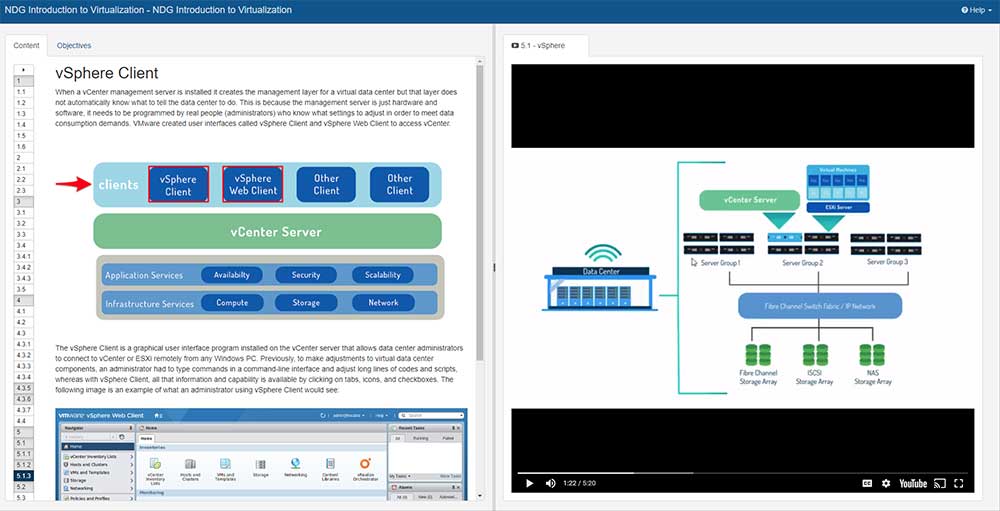Click the up arrow atop section list
This screenshot has height=511, width=1000.
(x=24, y=70)
